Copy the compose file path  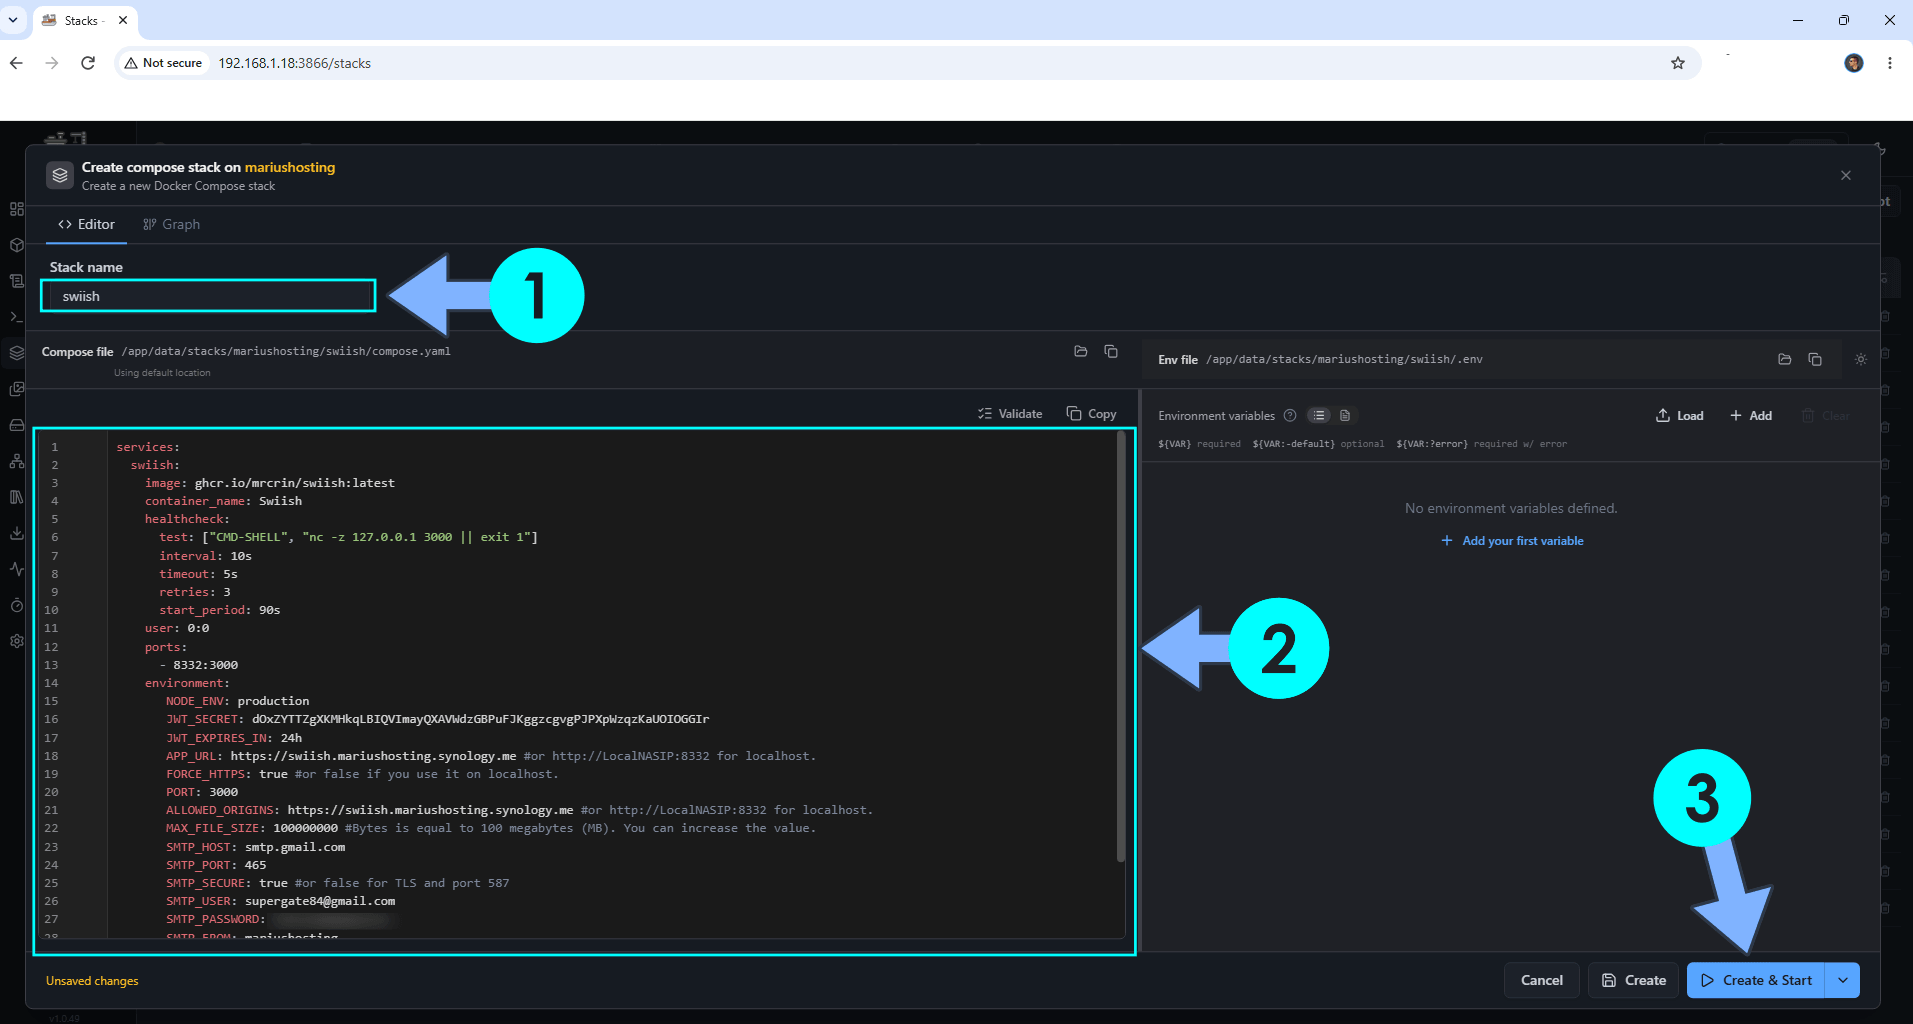(1111, 351)
